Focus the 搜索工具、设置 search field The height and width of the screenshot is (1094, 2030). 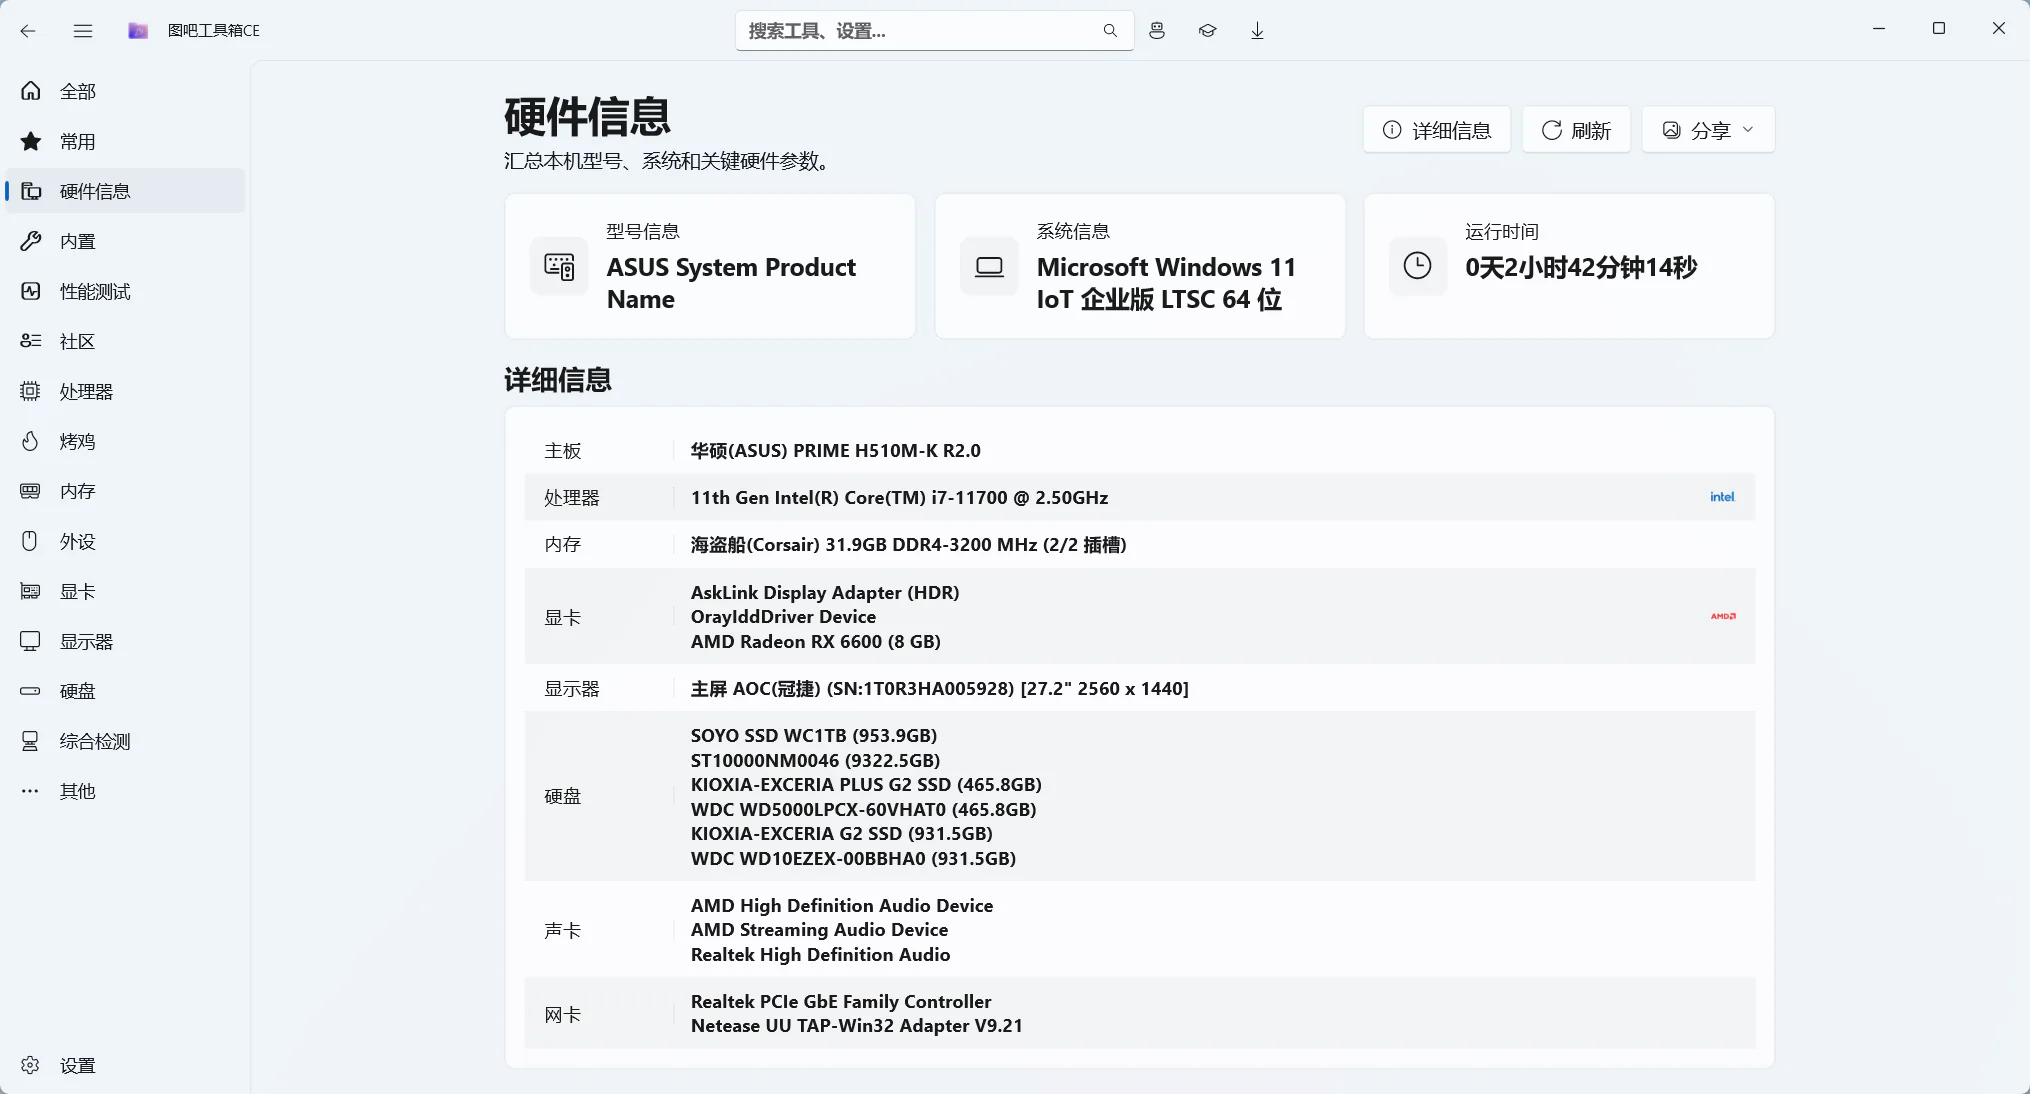(x=934, y=31)
